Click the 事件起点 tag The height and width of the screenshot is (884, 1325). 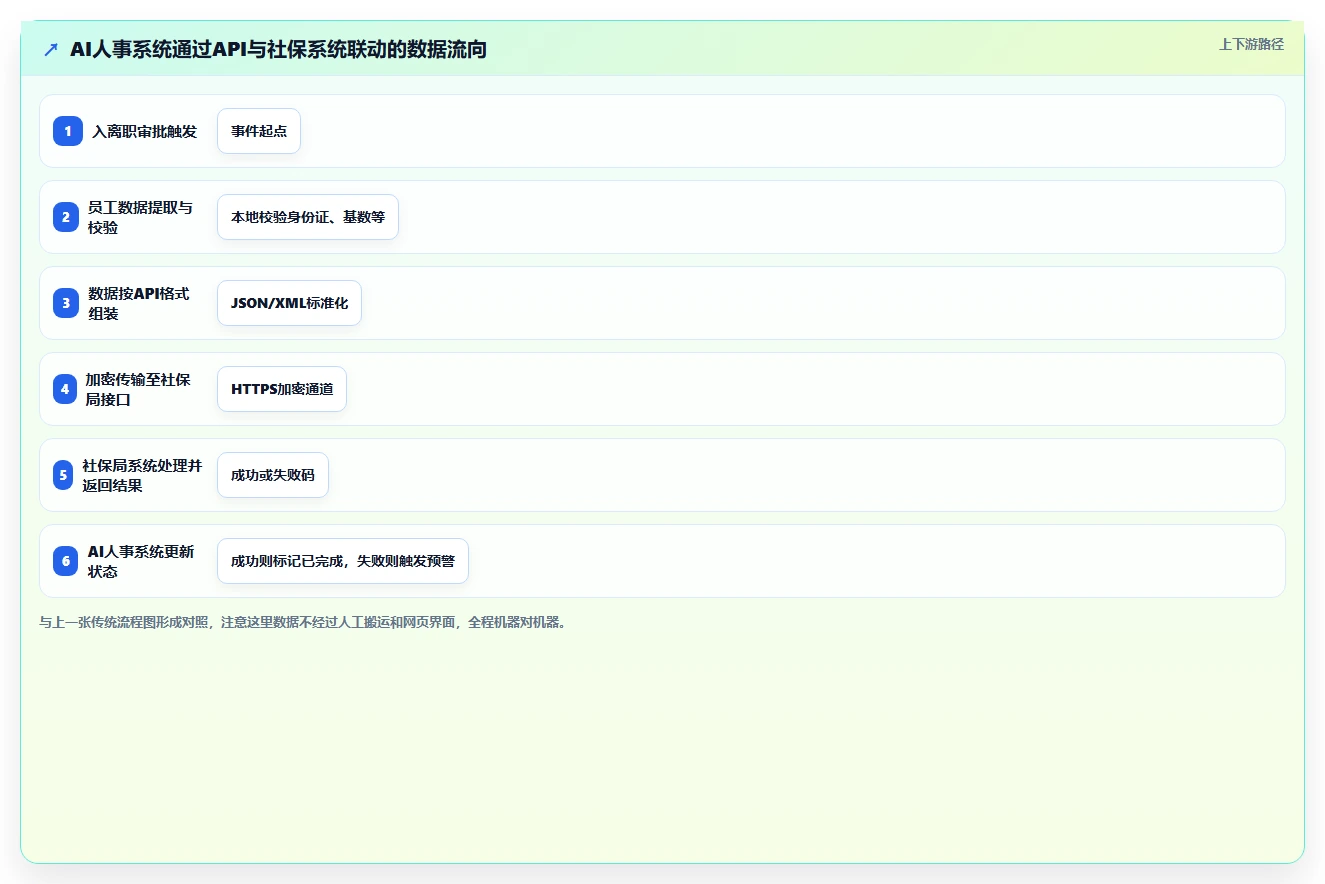[x=259, y=131]
